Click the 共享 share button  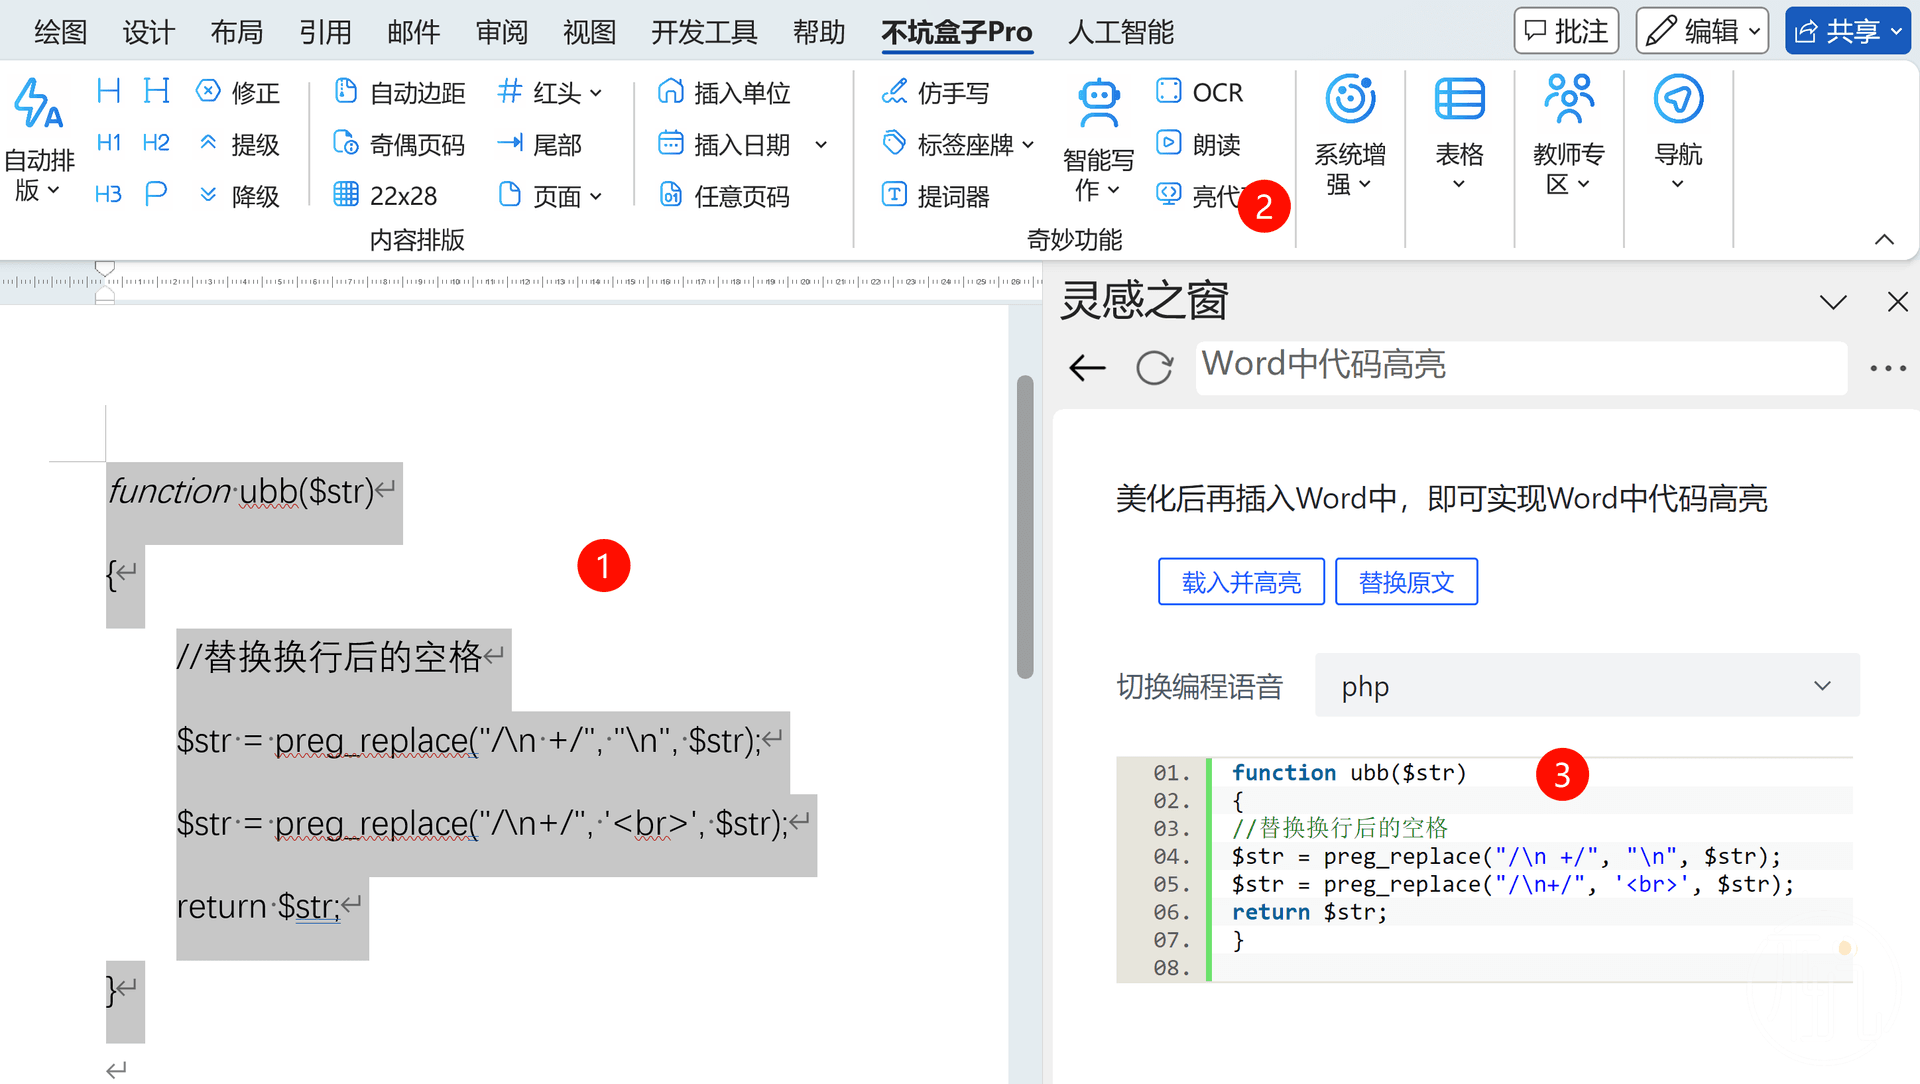click(x=1848, y=31)
